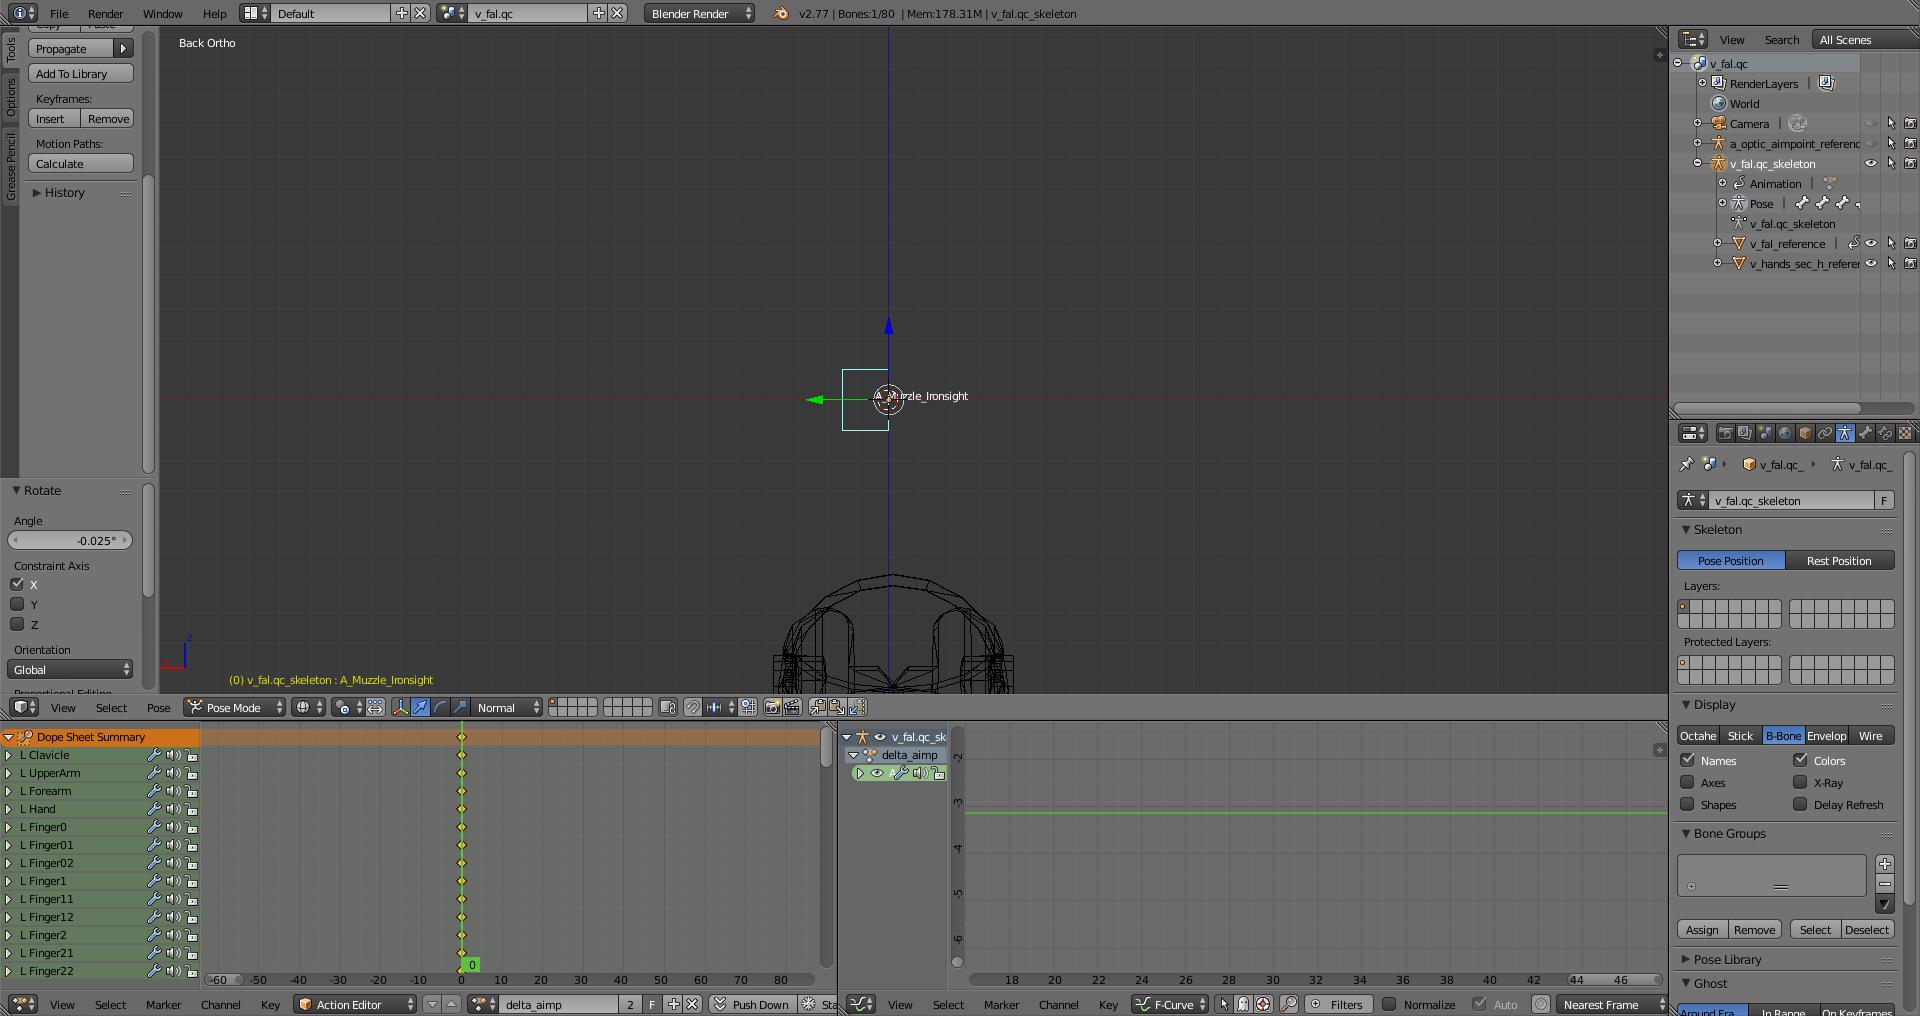Open the Action Editor mode dropdown
This screenshot has height=1016, width=1920.
356,1004
